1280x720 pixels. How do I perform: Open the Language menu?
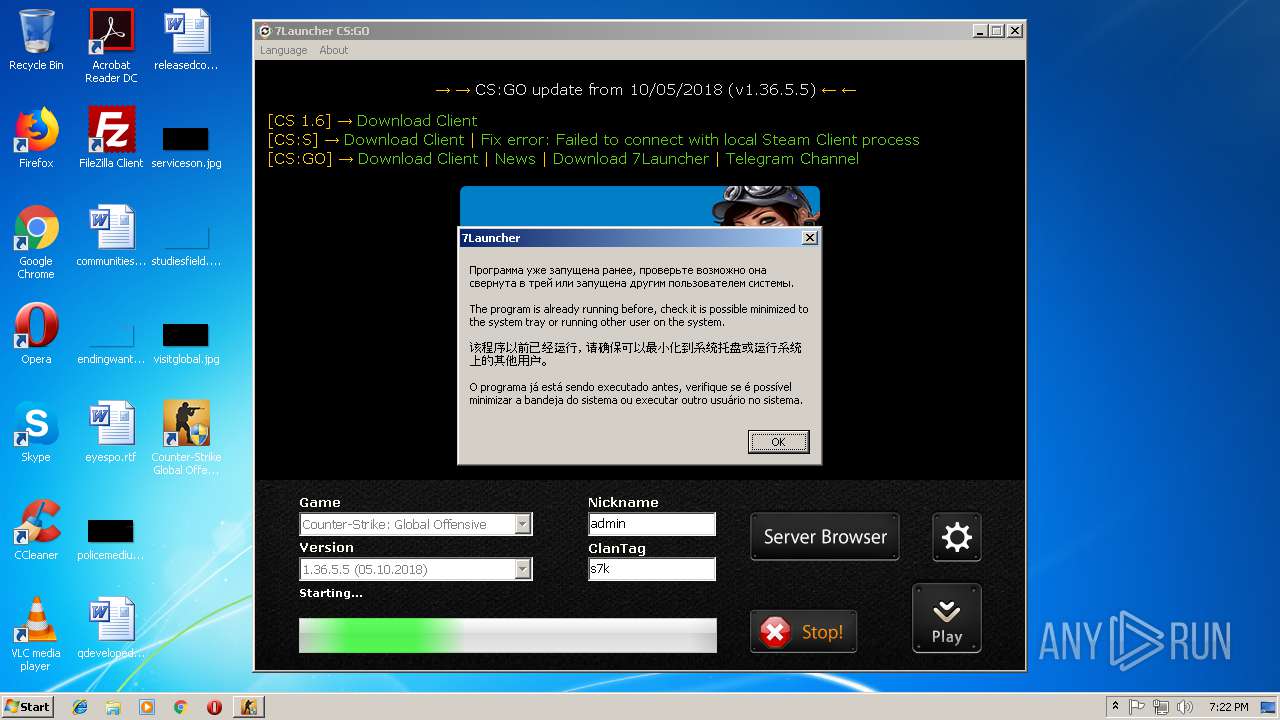[284, 50]
